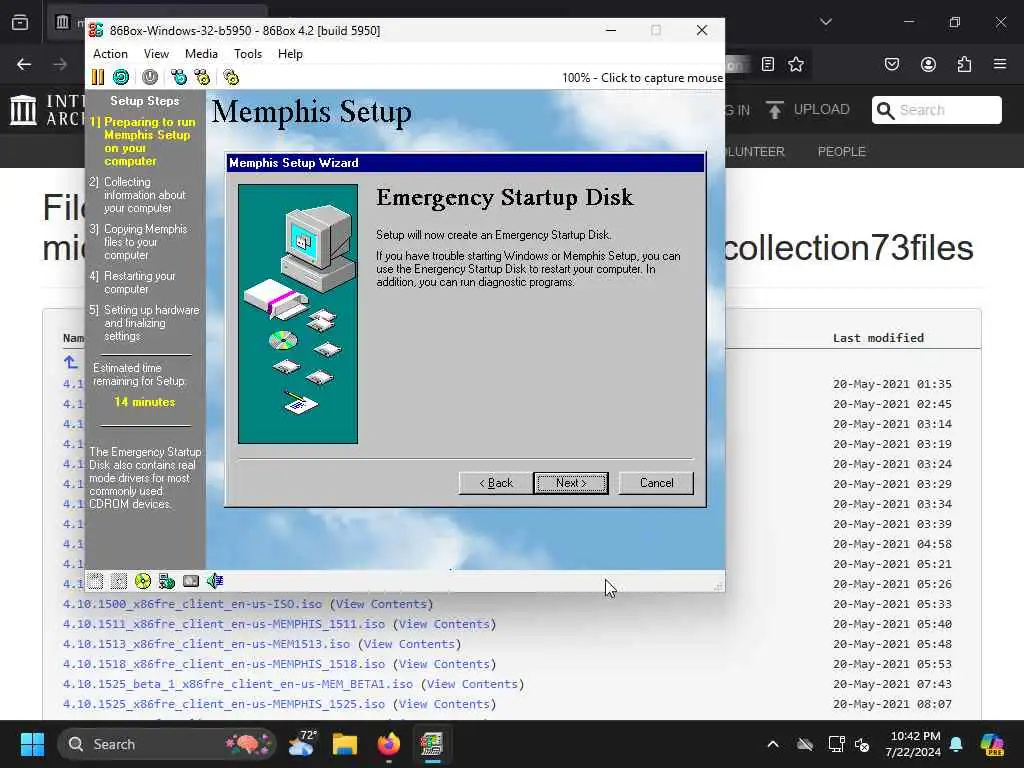
Task: Go to the parent directory arrow icon
Action: click(x=71, y=362)
